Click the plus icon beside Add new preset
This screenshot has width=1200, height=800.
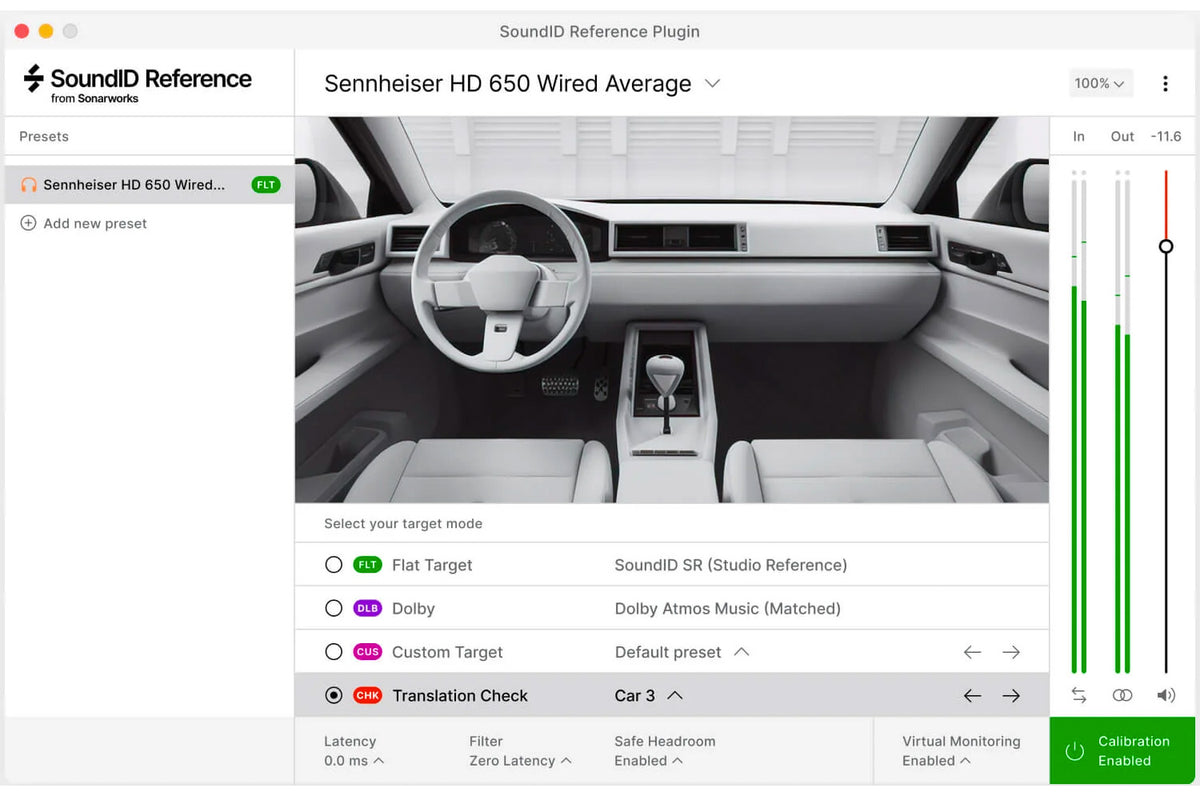point(29,223)
